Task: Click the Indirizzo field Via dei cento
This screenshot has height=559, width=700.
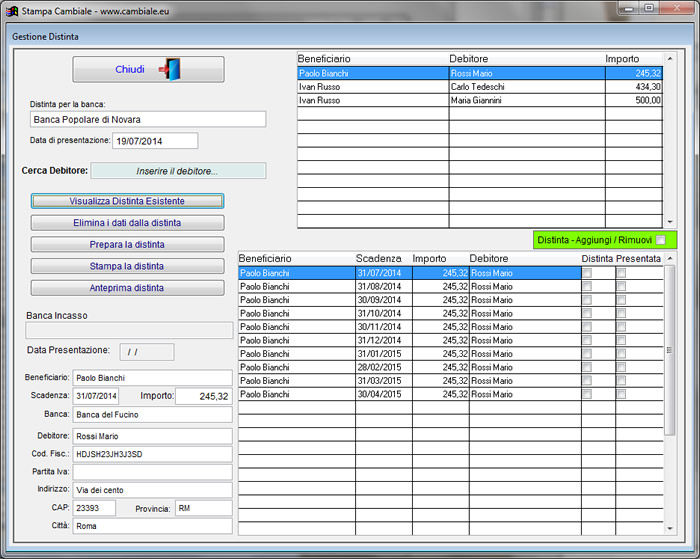Action: pos(153,490)
